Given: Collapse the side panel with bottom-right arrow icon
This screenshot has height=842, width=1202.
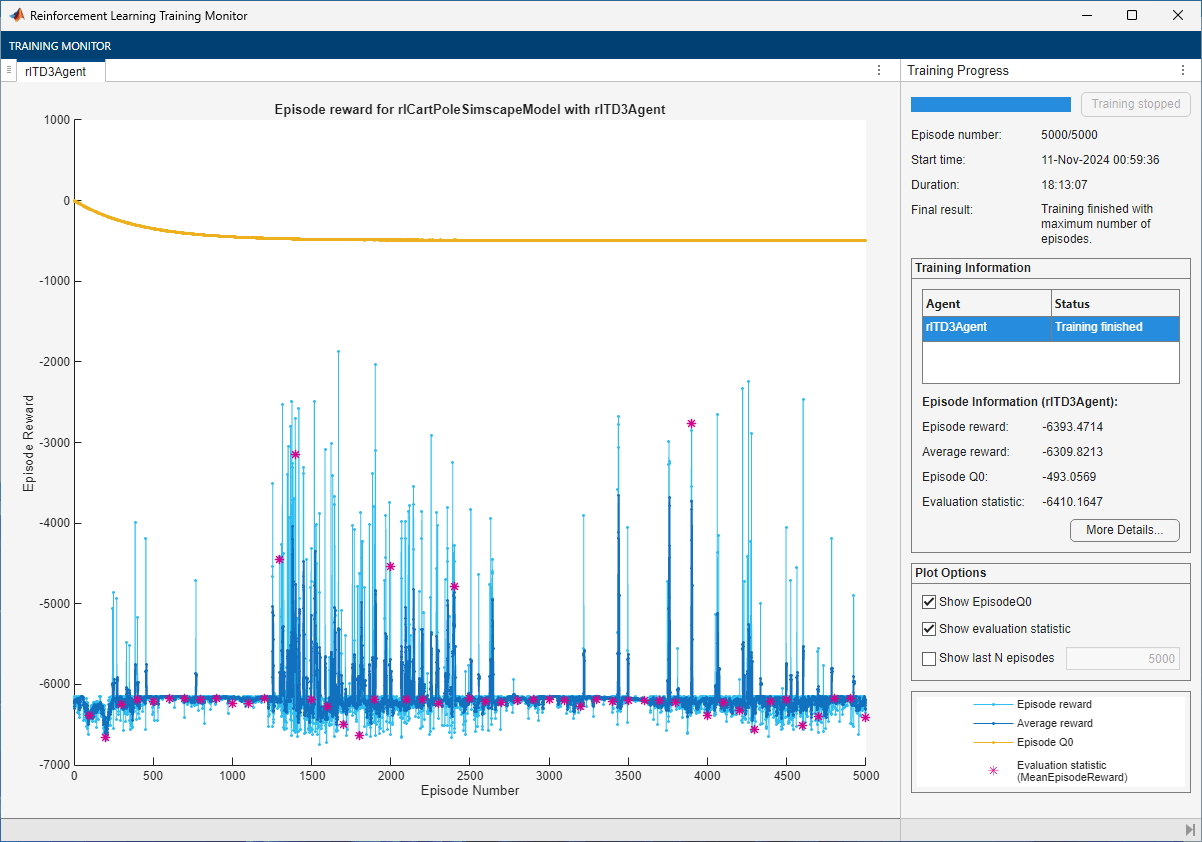Looking at the screenshot, I should pyautogui.click(x=1189, y=830).
